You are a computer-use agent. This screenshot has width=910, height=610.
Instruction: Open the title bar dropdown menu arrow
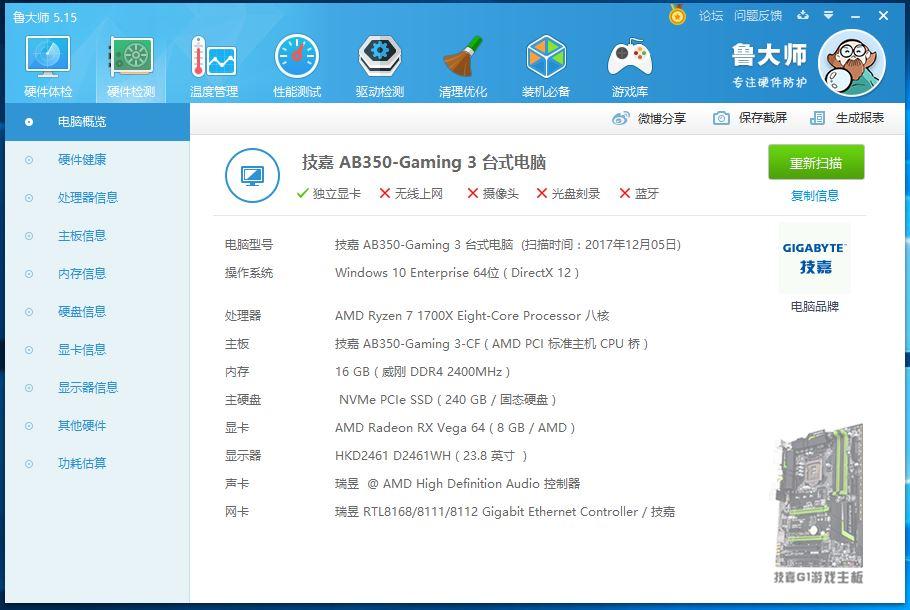pyautogui.click(x=829, y=16)
